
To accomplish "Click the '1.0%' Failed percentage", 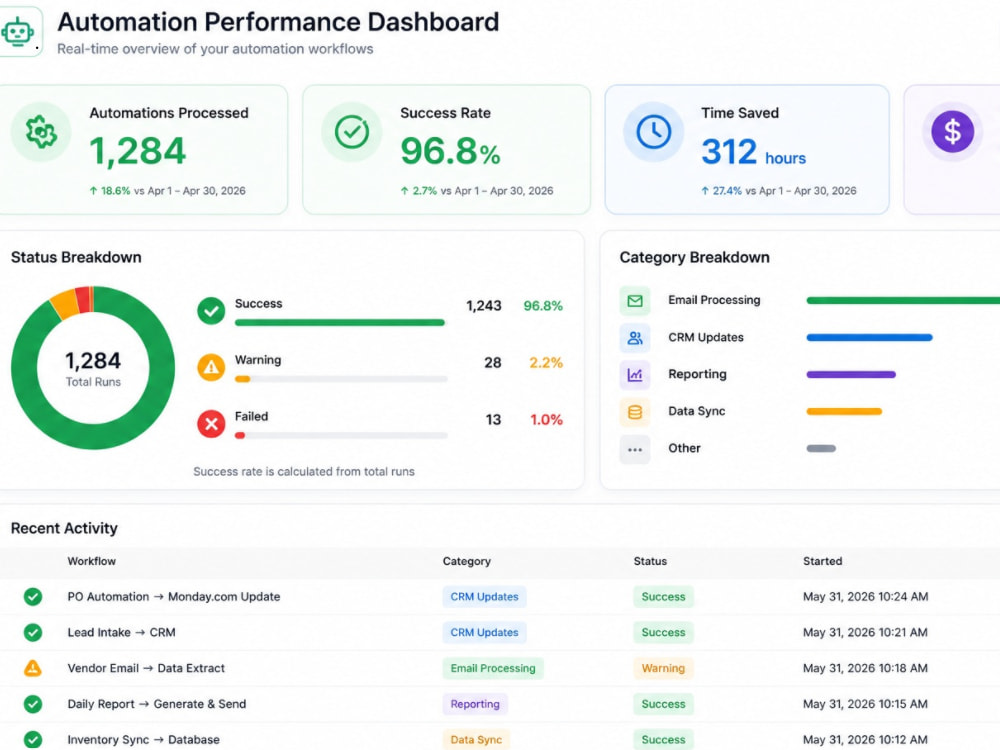I will pos(547,420).
